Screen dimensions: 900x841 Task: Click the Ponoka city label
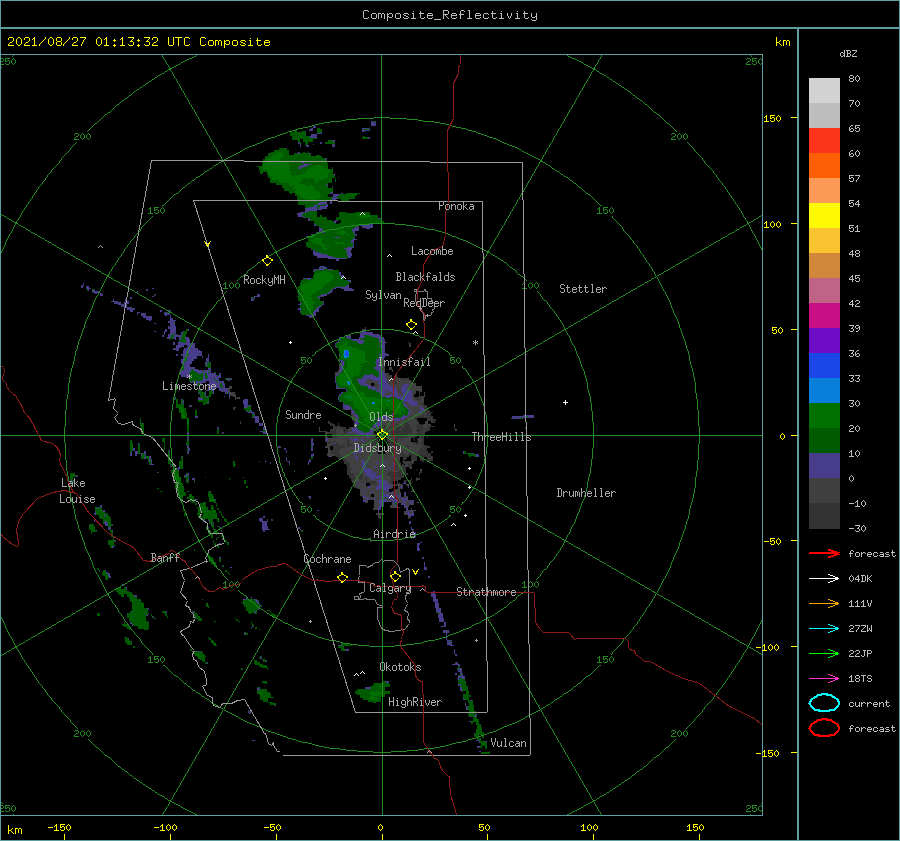[456, 206]
